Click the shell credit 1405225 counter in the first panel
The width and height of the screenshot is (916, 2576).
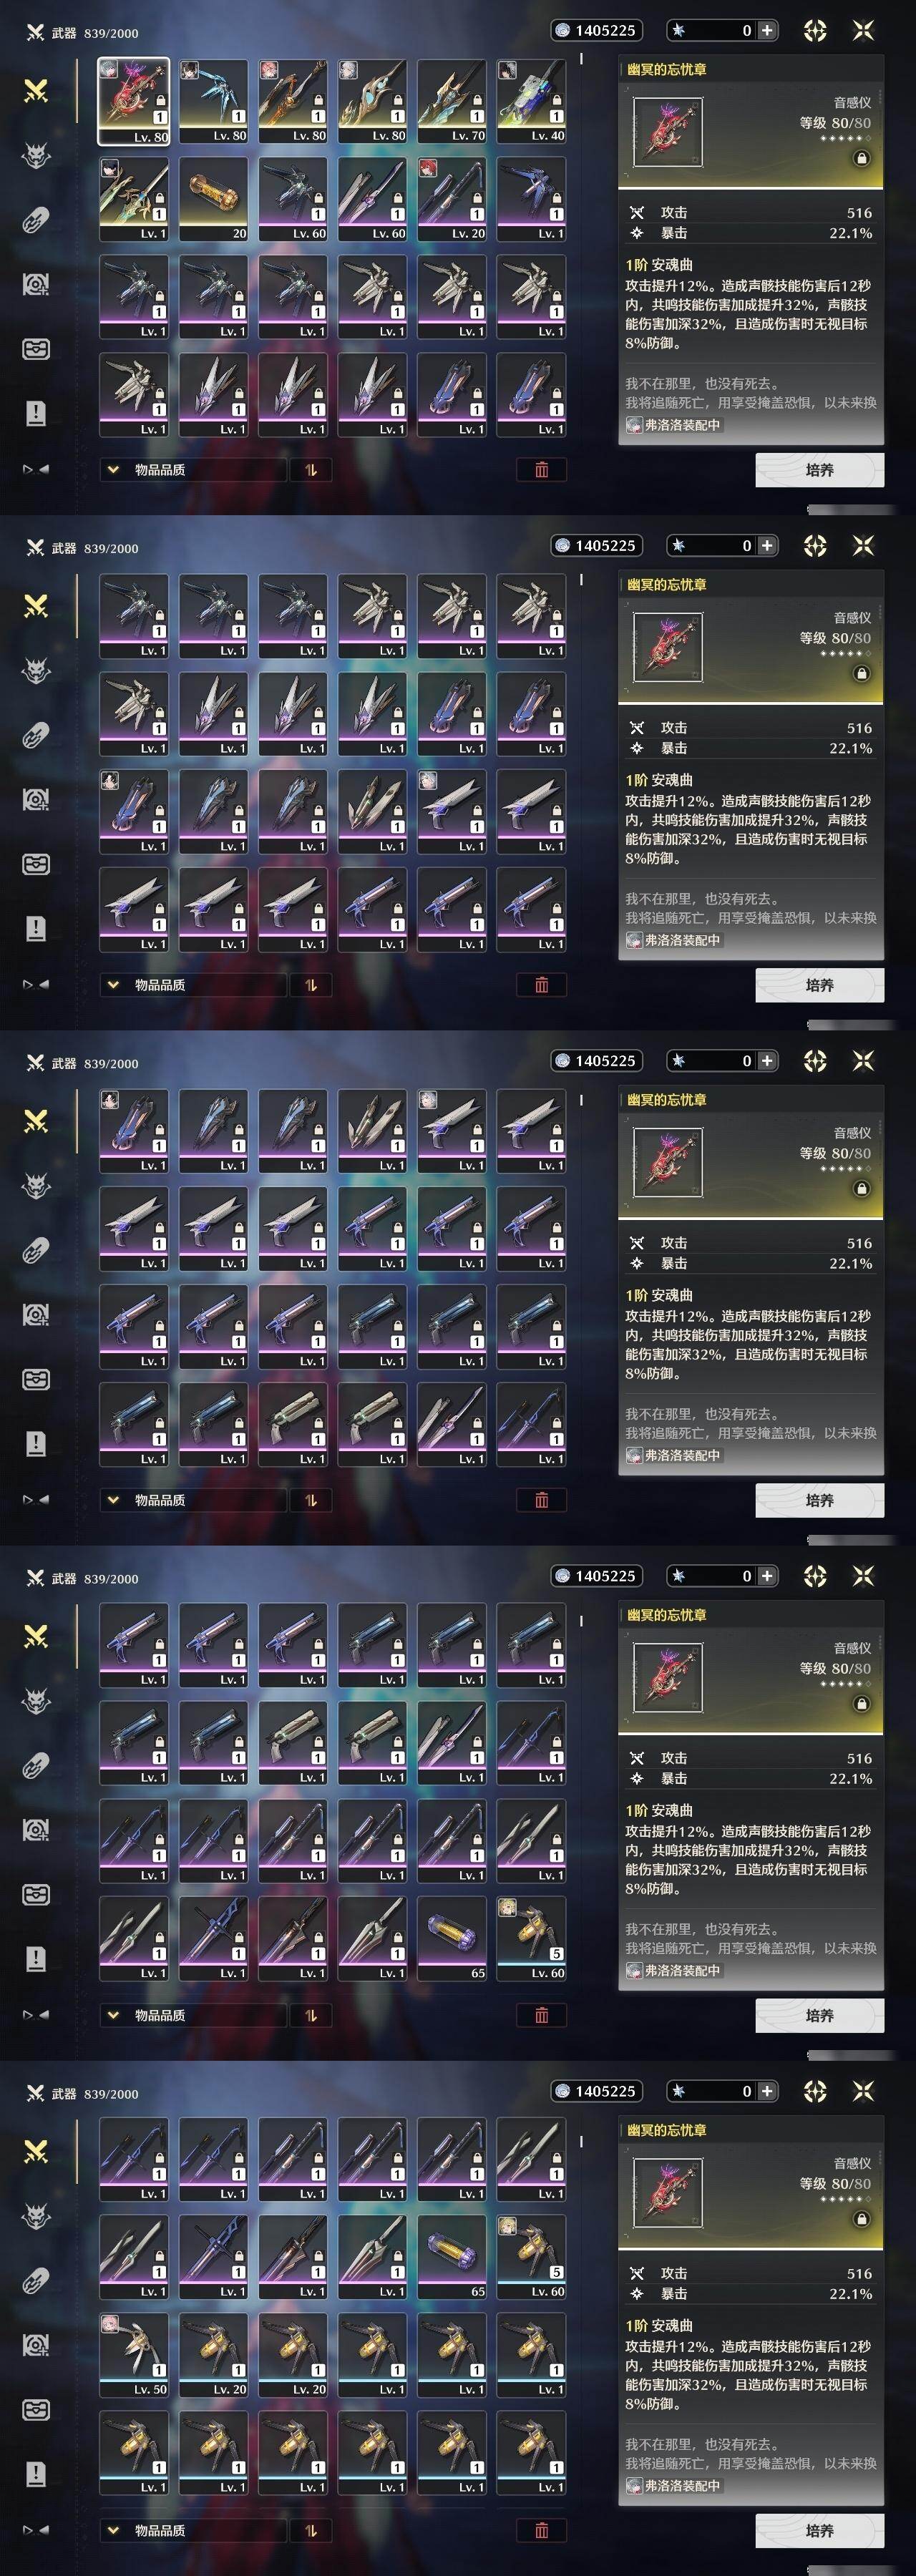pos(596,30)
